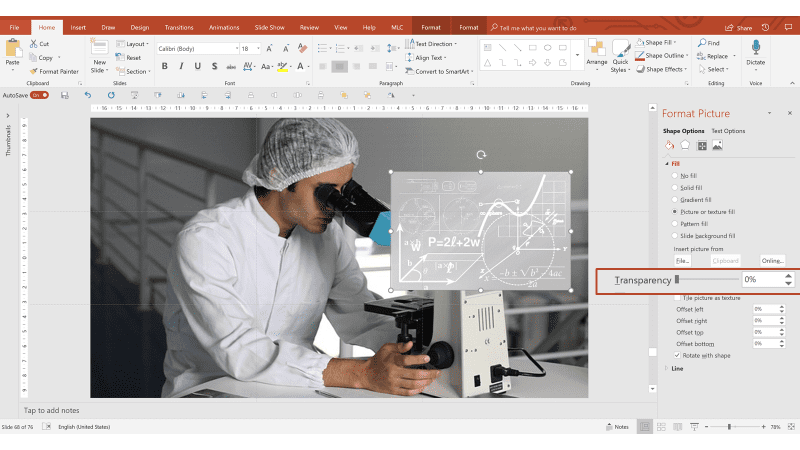Viewport: 800px width, 450px height.
Task: Select Slide background fill option
Action: coord(674,236)
